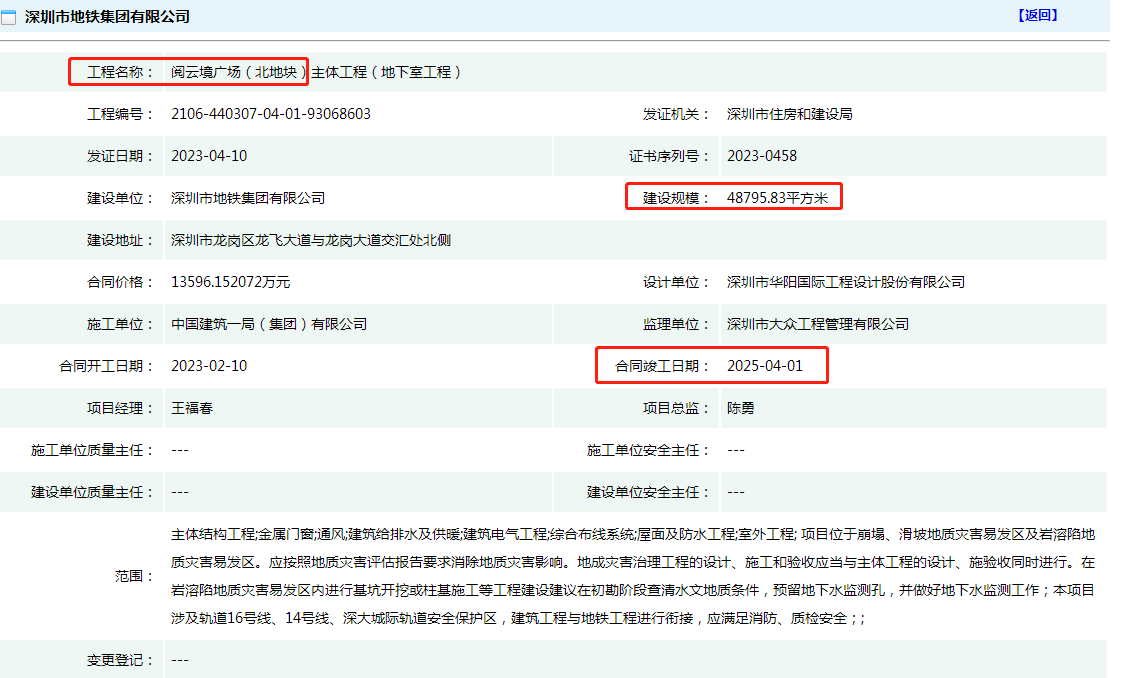Click the page title 深圳市地铁集团有限公司

pyautogui.click(x=107, y=17)
